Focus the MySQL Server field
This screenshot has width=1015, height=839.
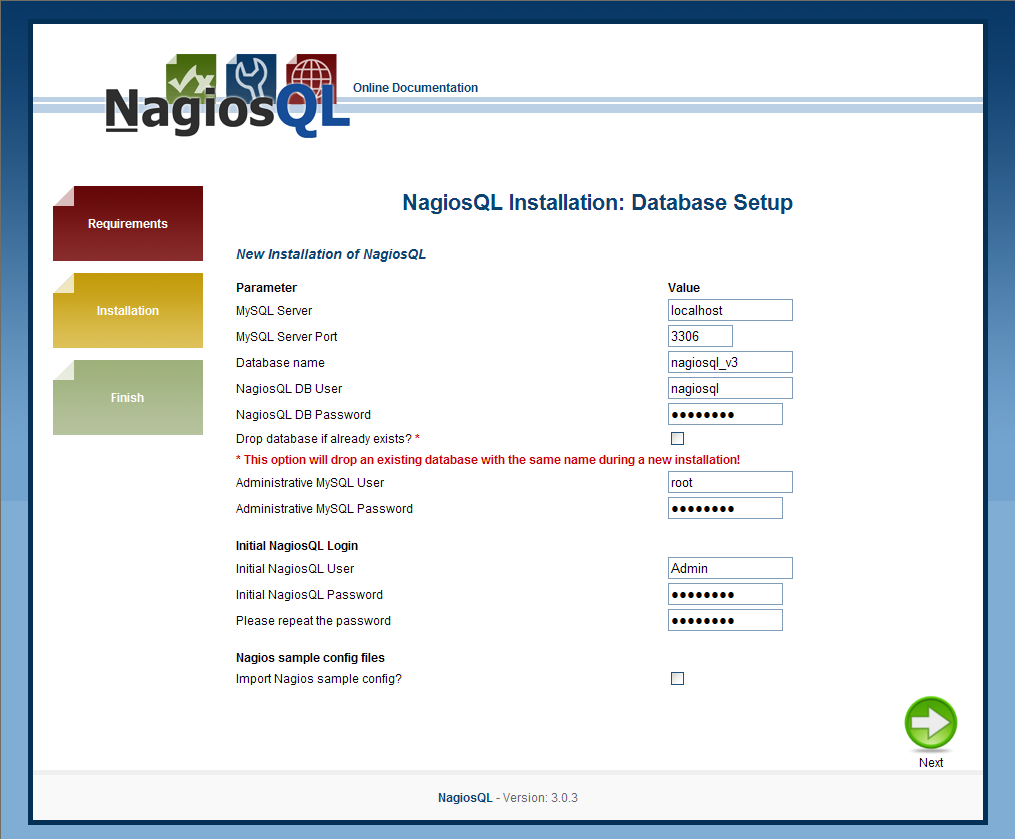pyautogui.click(x=730, y=310)
